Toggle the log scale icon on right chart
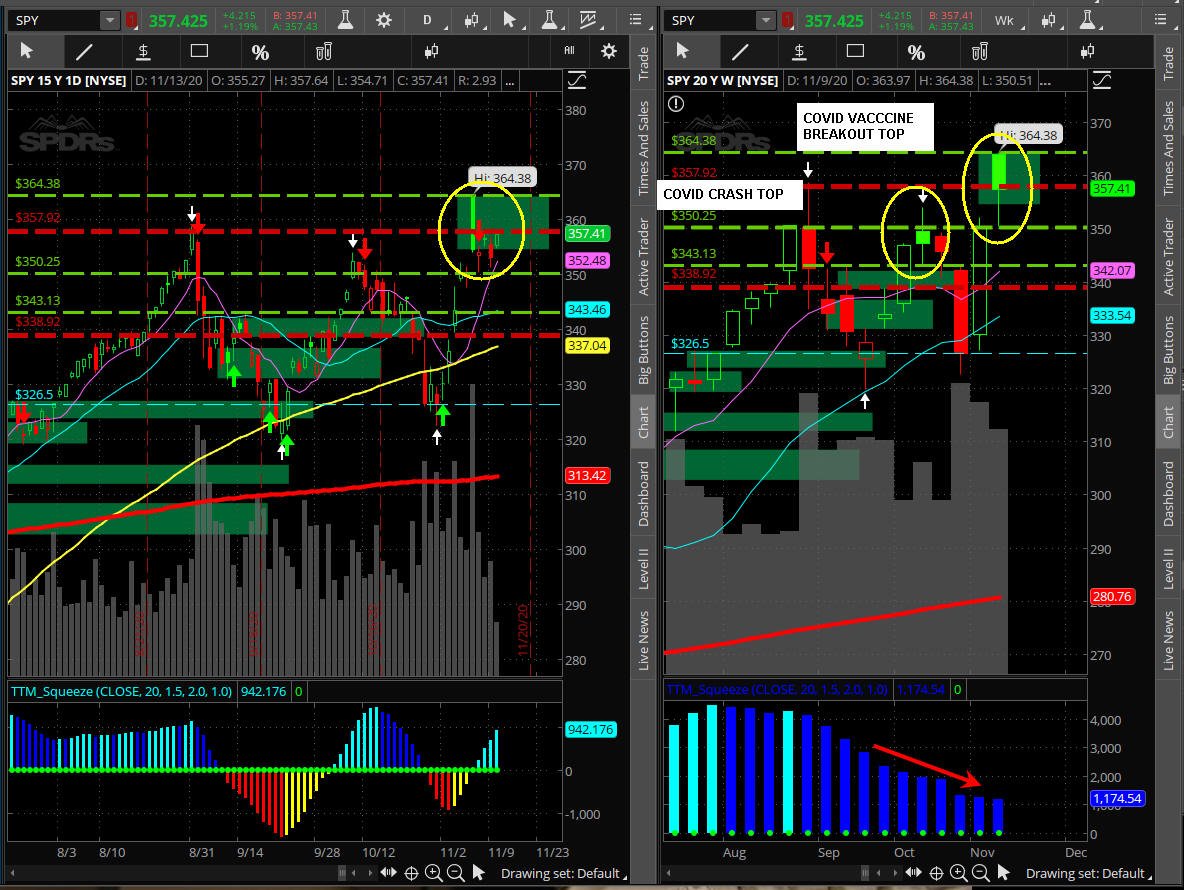 [x=1101, y=80]
